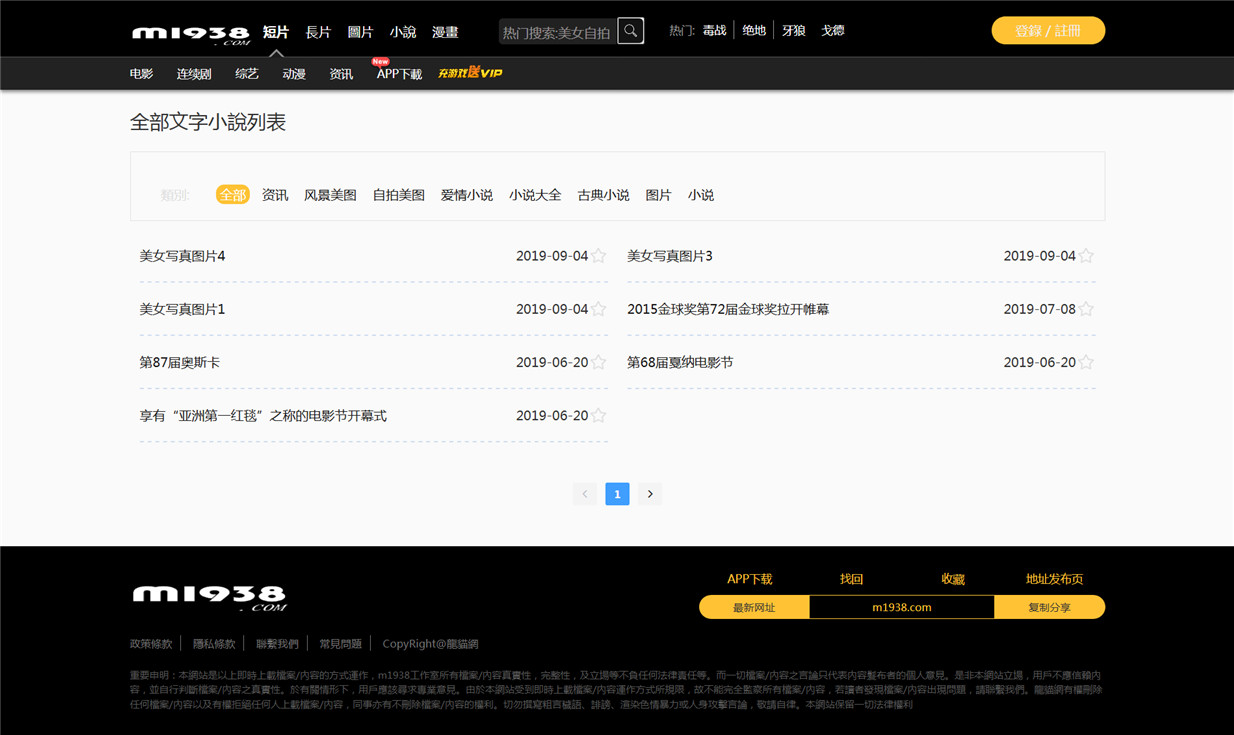Open footer 聯繫我們 link

[277, 644]
